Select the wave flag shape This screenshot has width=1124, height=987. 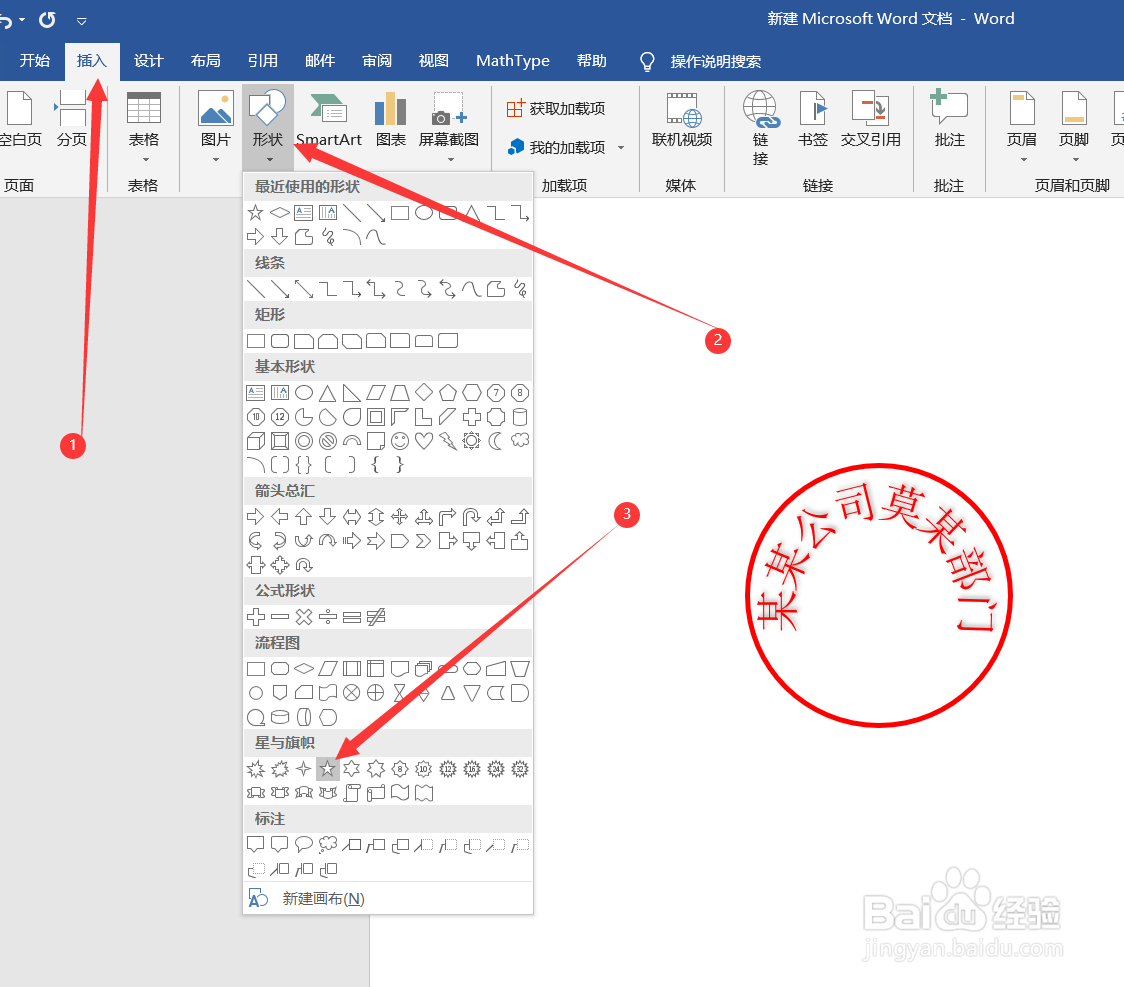click(x=400, y=793)
